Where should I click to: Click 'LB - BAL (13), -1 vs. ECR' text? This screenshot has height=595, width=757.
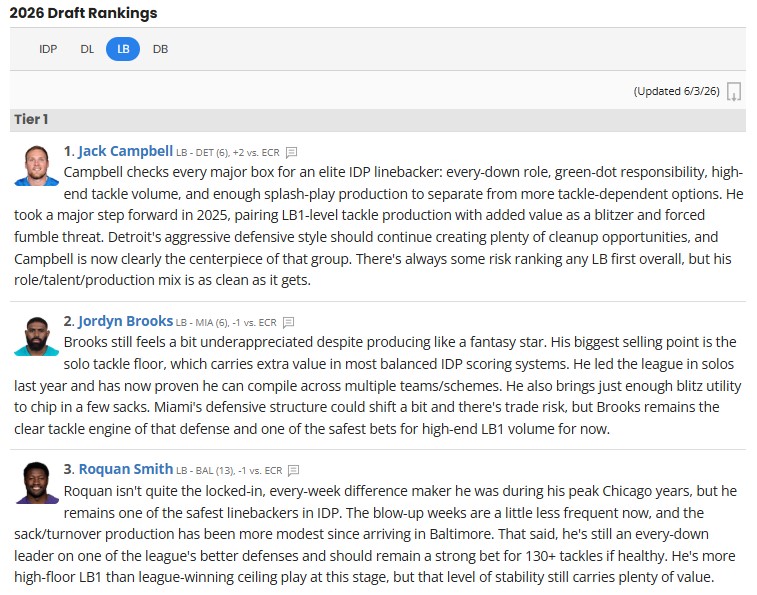pyautogui.click(x=229, y=470)
